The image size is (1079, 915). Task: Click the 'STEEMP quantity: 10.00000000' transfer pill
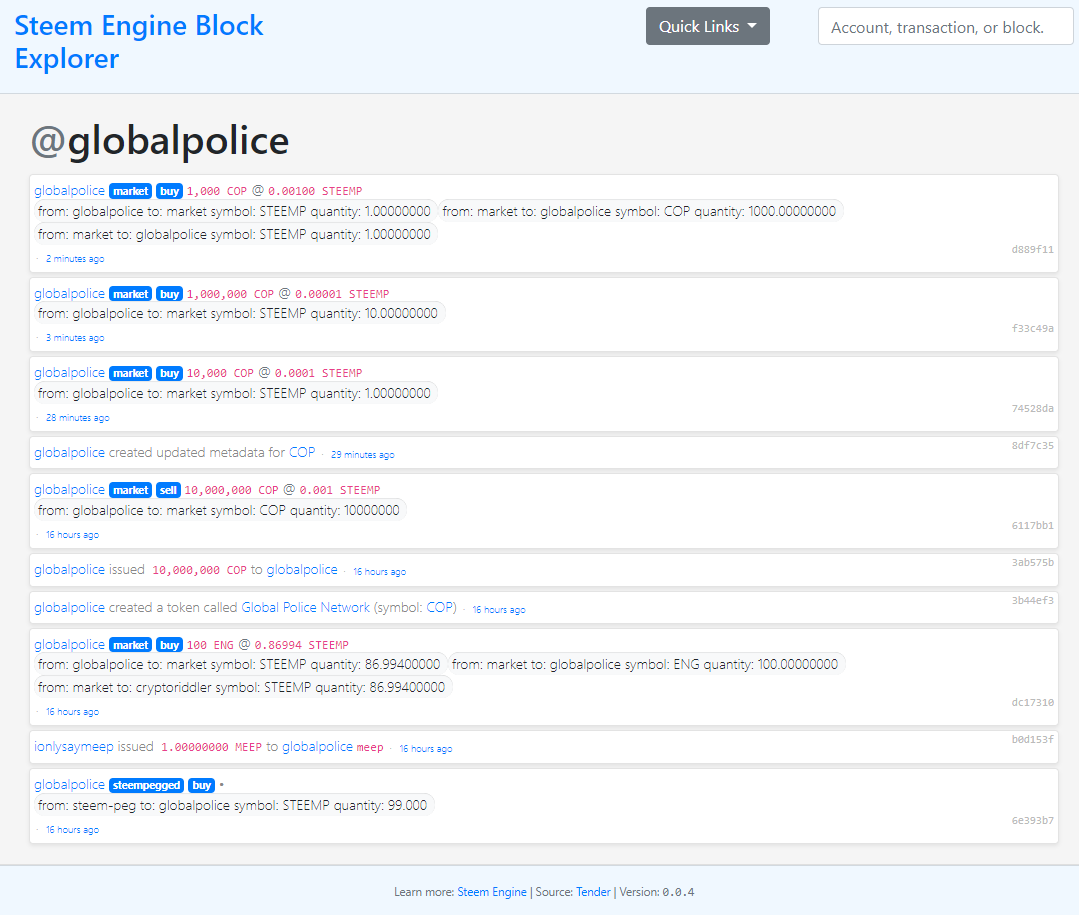(x=238, y=314)
